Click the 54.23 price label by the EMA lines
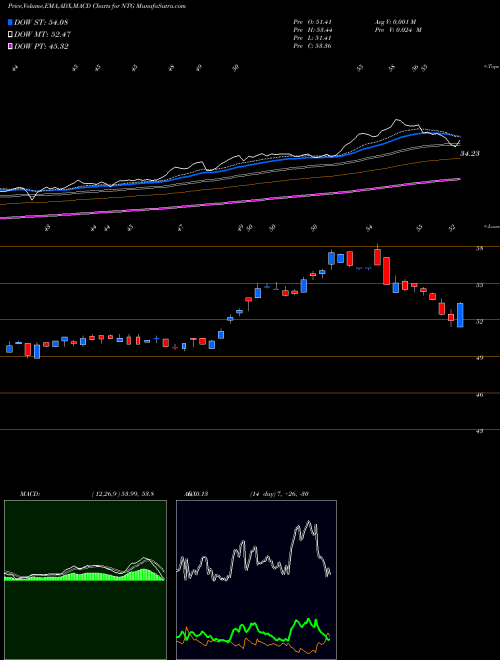Image resolution: width=500 pixels, height=660 pixels. [x=470, y=154]
